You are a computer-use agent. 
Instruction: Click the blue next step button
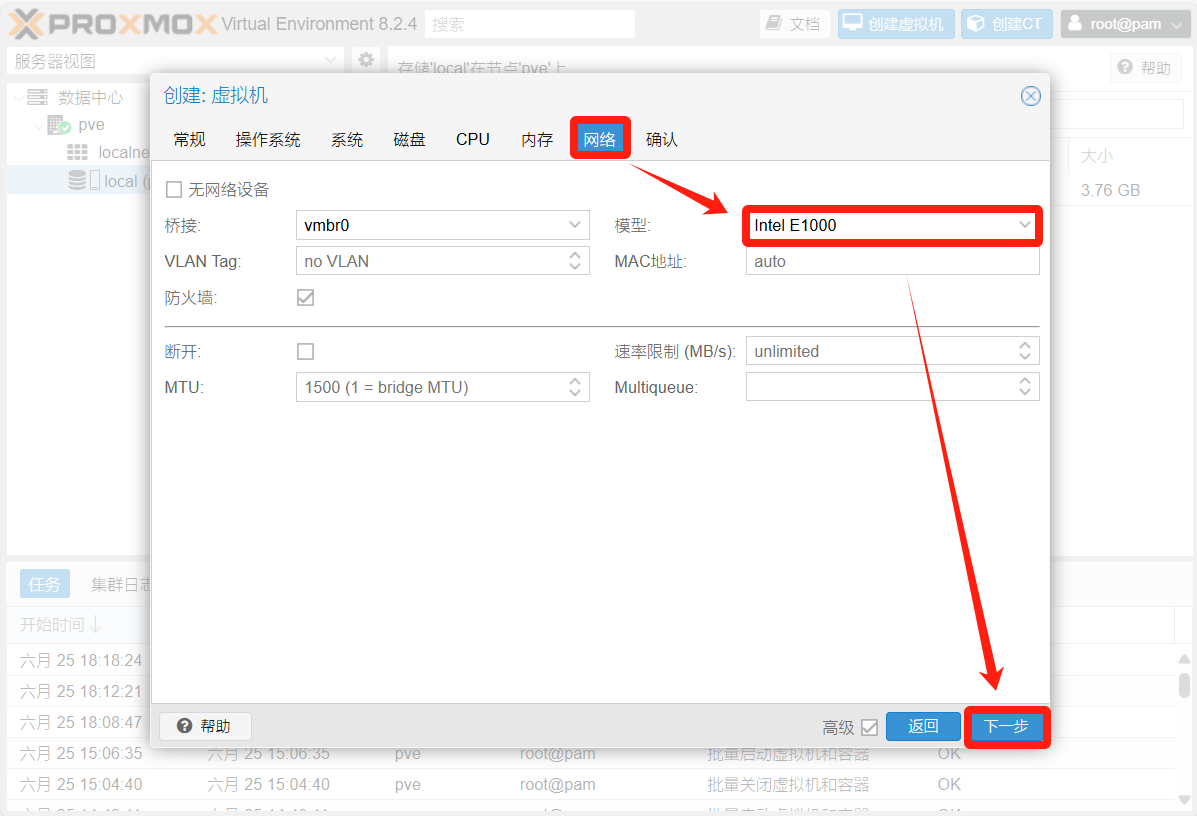1006,727
